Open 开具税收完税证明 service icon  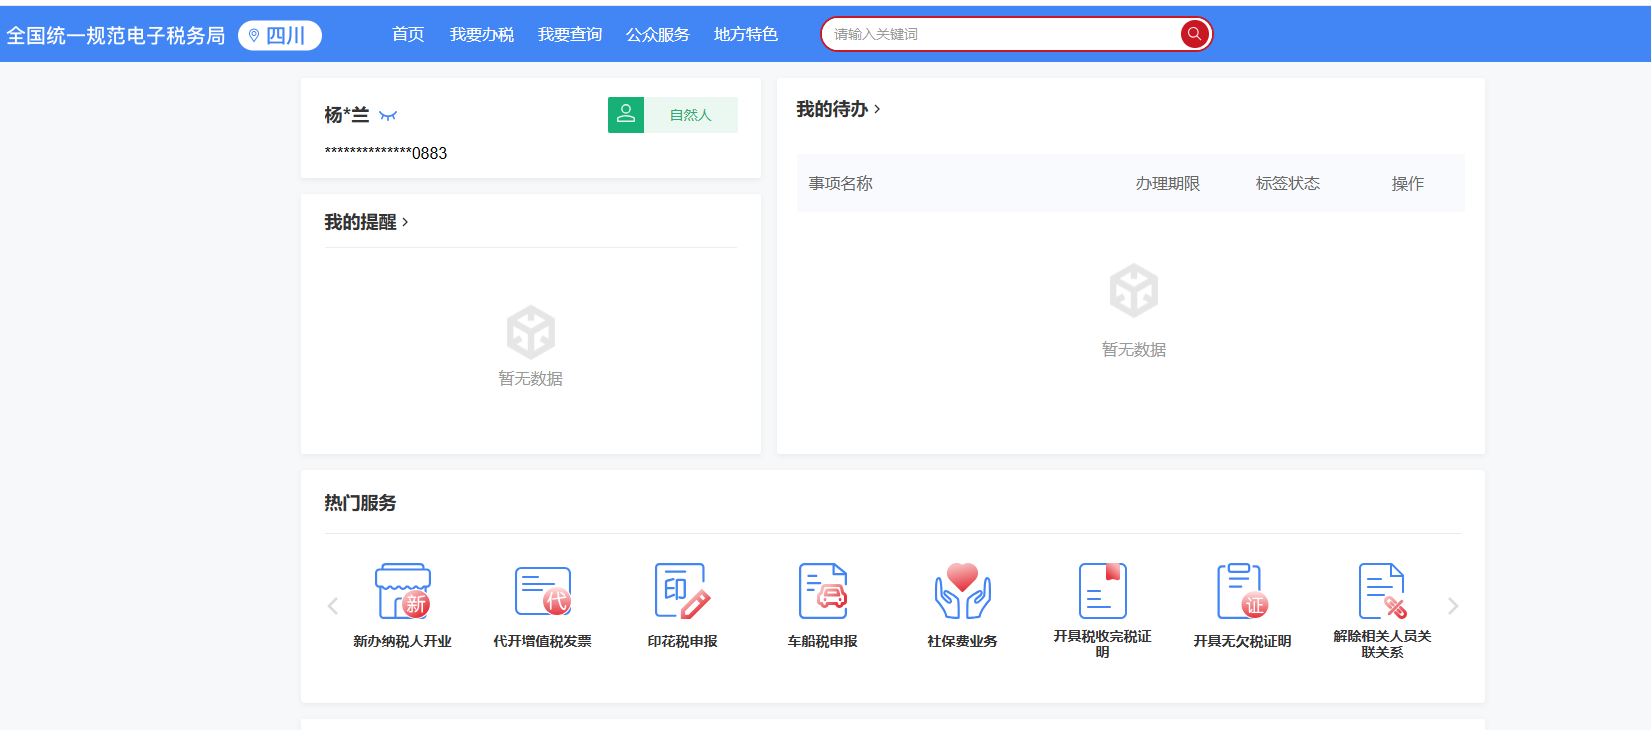(x=1102, y=591)
